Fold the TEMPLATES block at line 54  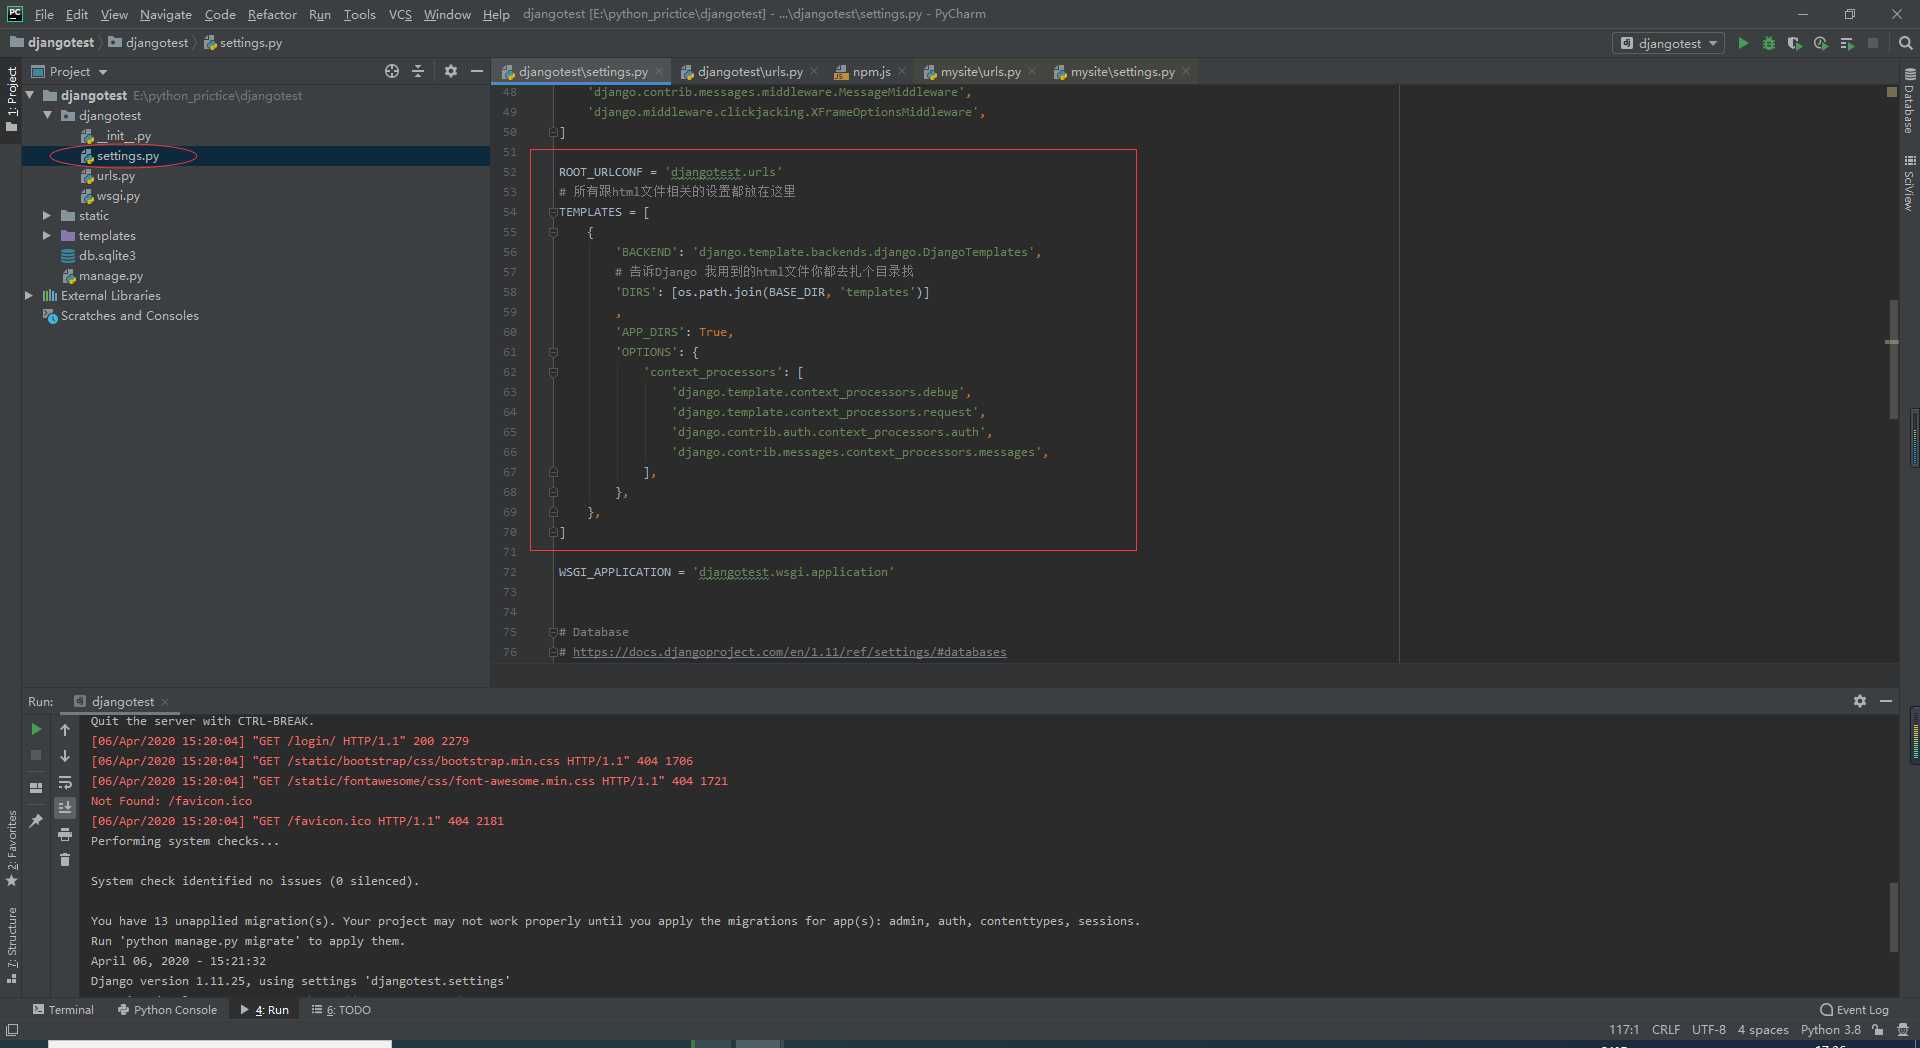tap(553, 212)
